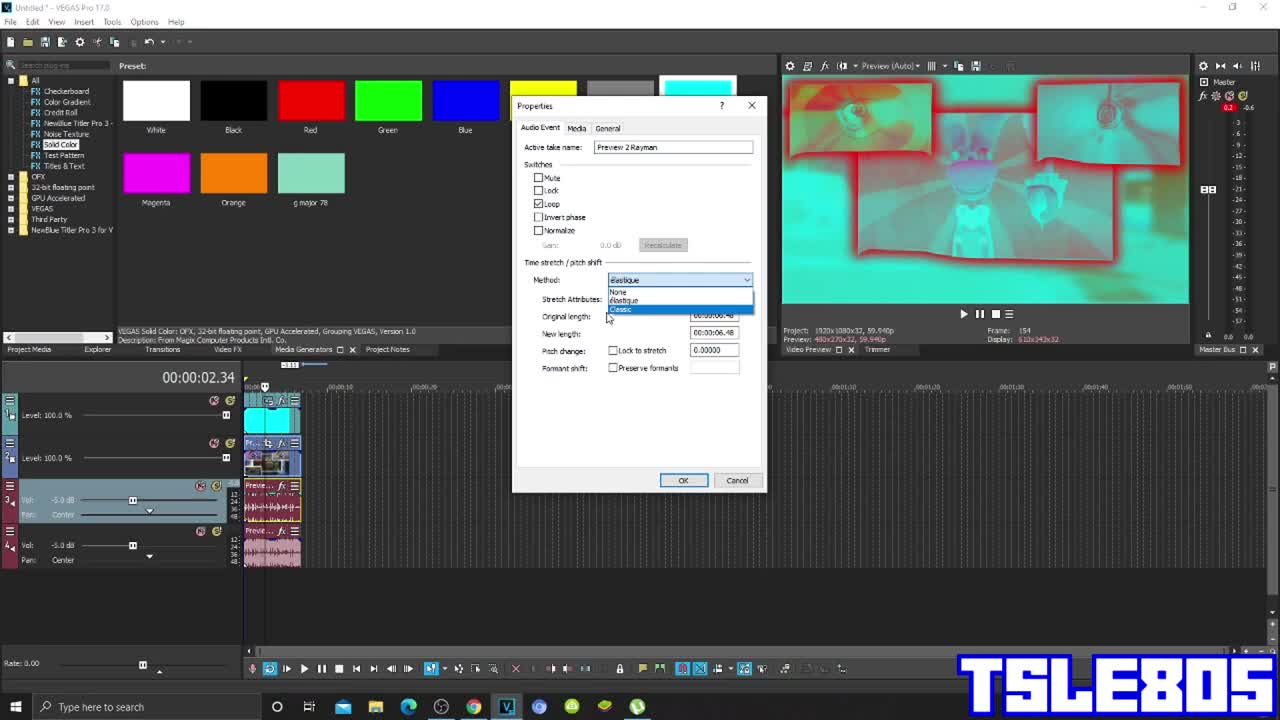1280x720 pixels.
Task: Check the Preserve formants option
Action: (x=613, y=368)
